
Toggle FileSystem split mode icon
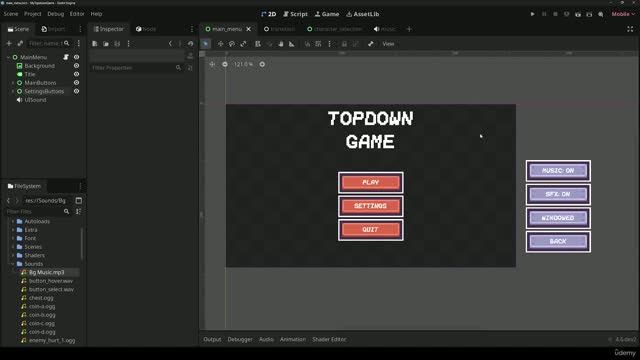pos(79,200)
